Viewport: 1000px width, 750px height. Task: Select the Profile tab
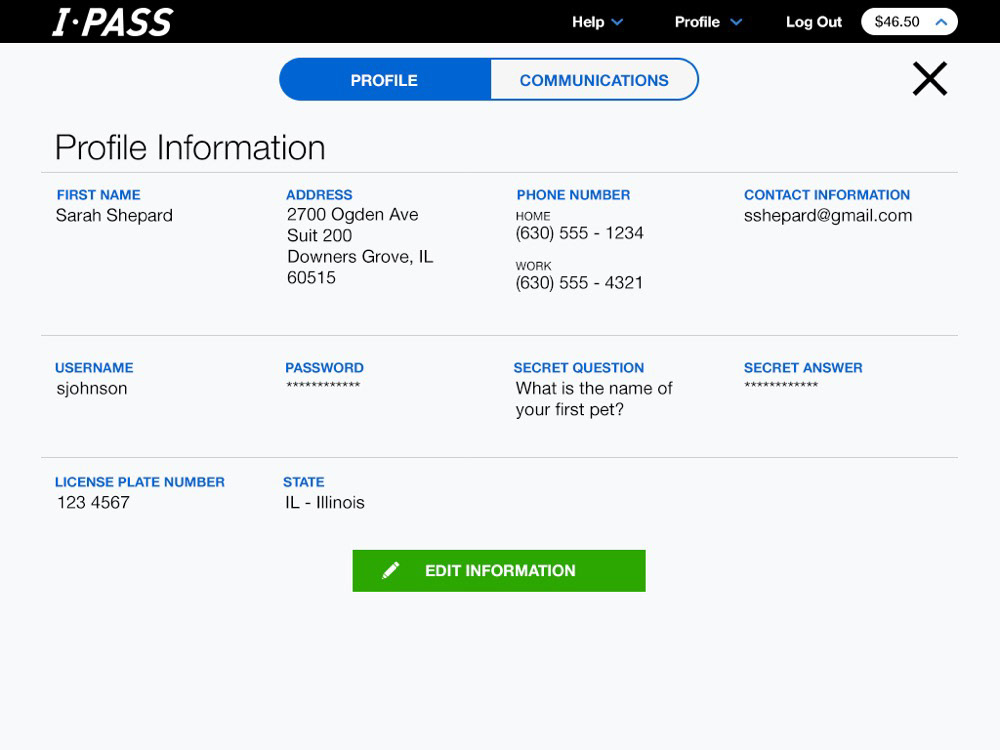point(384,80)
